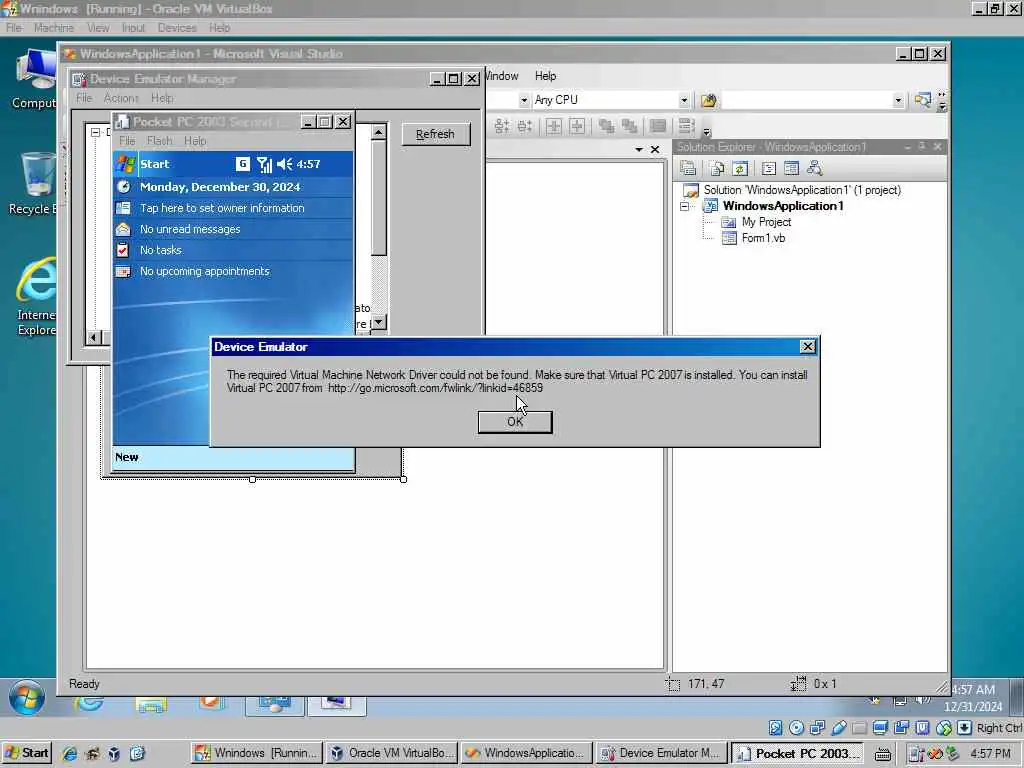Image resolution: width=1024 pixels, height=768 pixels.
Task: Click the Windows 7 Start orb
Action: [27, 697]
